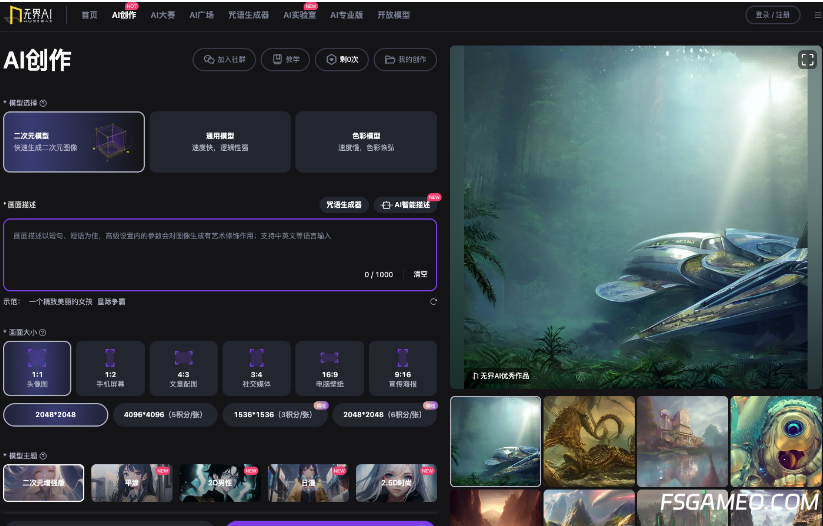Select the 3:4 社交媒体 aspect ratio

[256, 369]
